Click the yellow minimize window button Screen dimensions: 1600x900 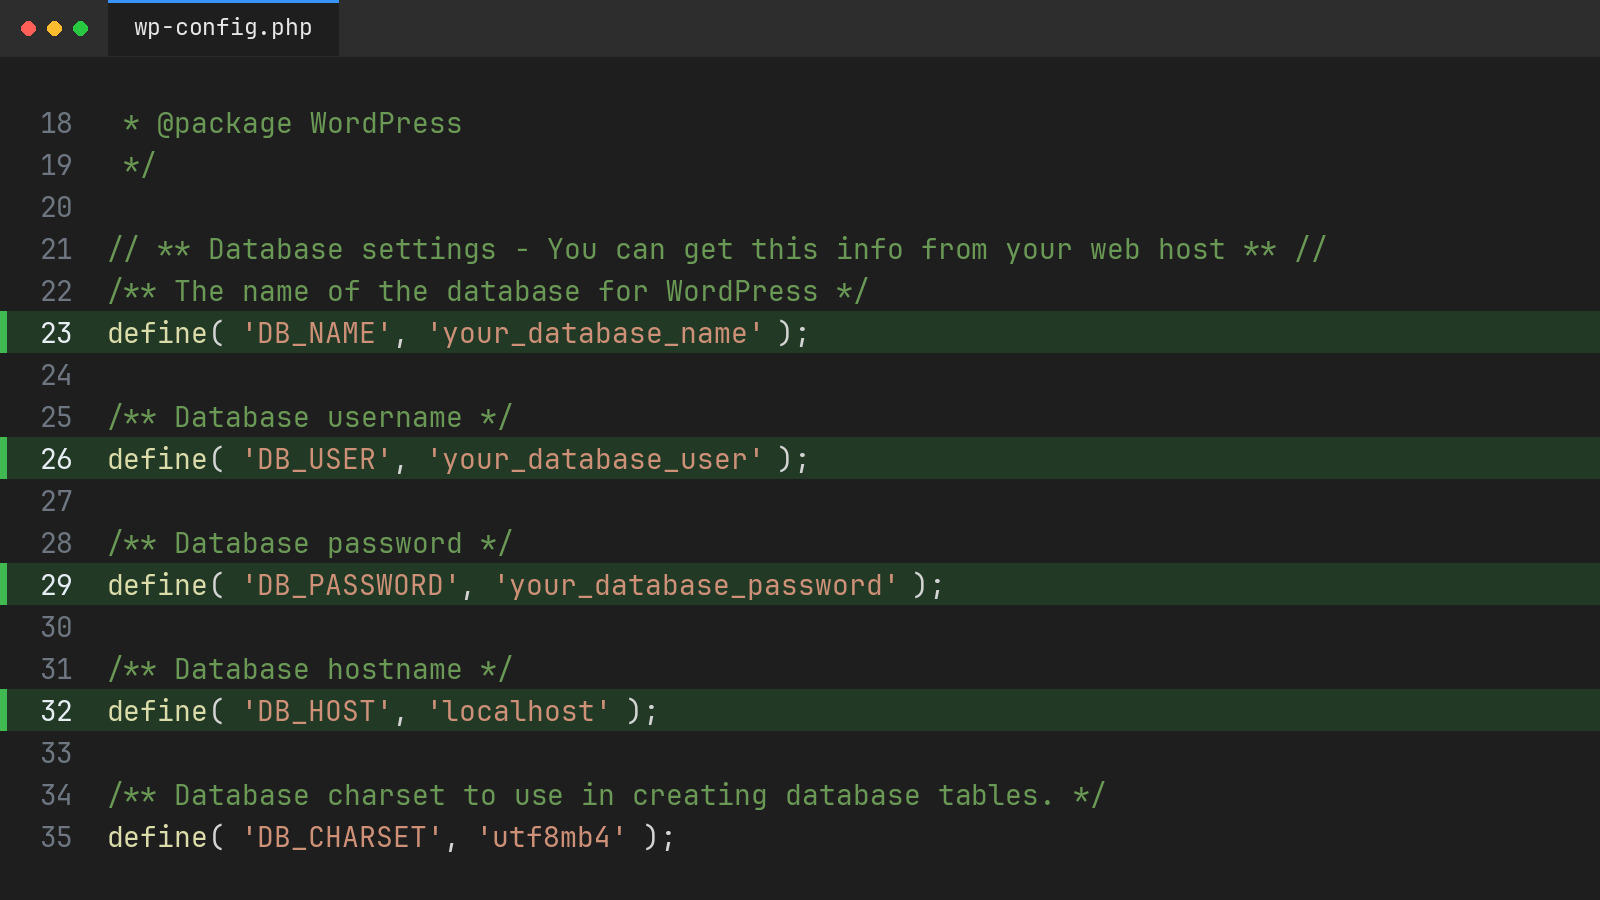point(55,28)
